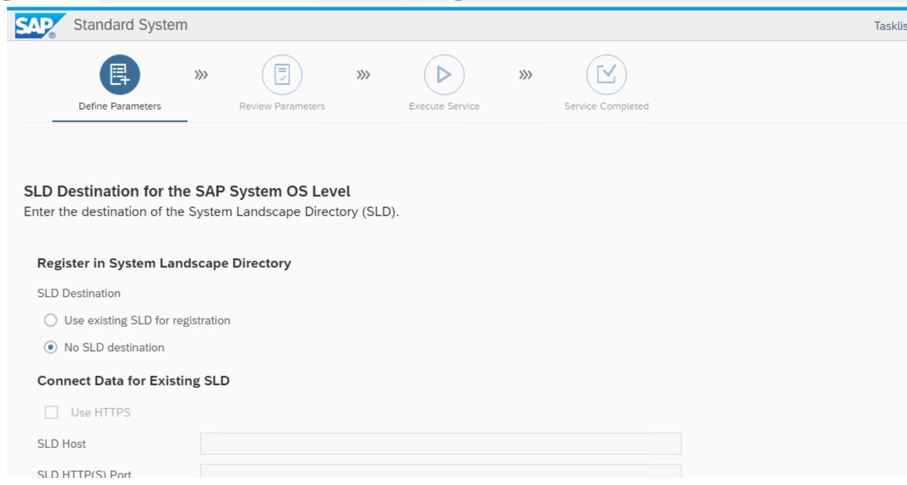Click the SAP logo

[x=39, y=26]
